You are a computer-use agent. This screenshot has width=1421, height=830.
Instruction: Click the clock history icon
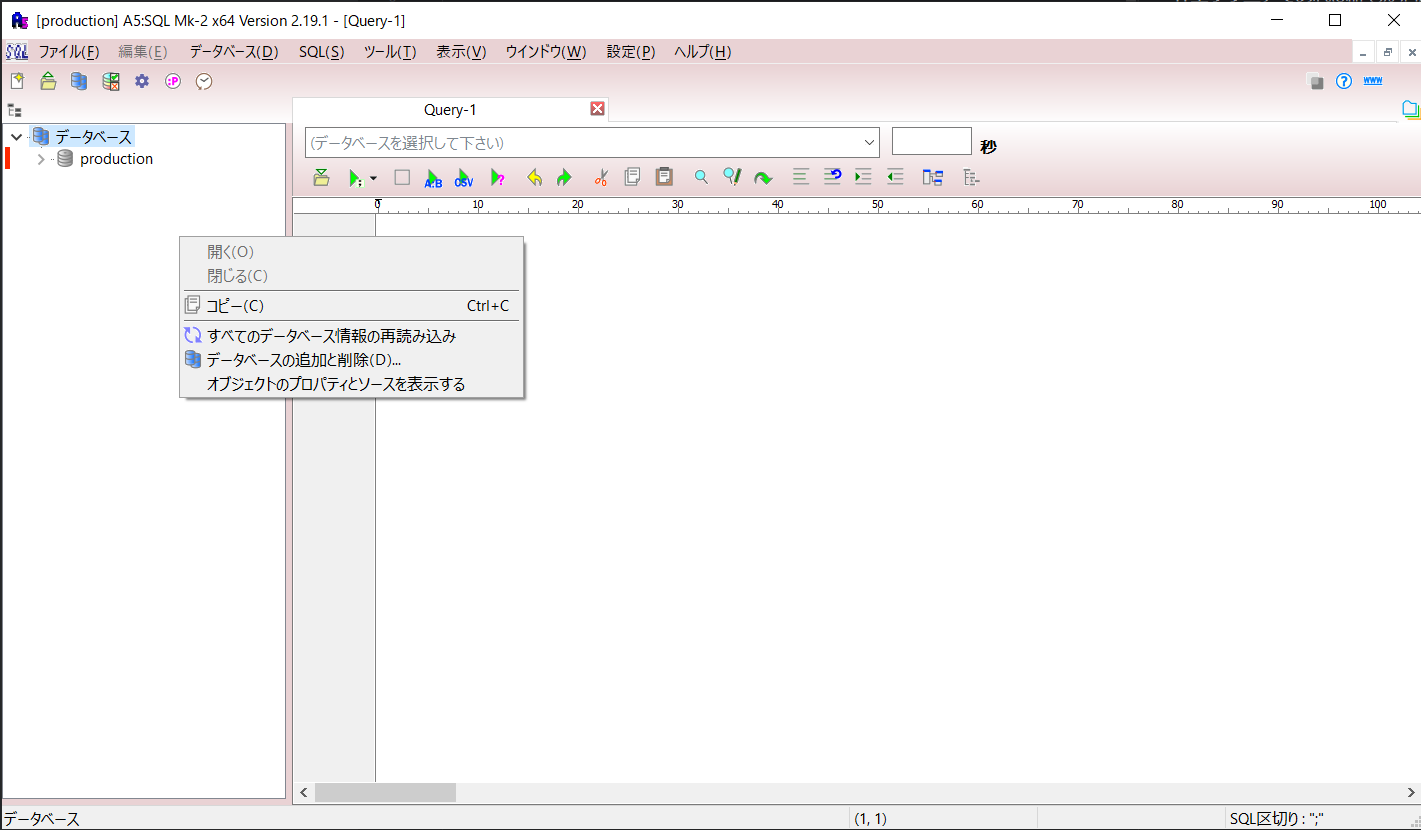[x=204, y=82]
